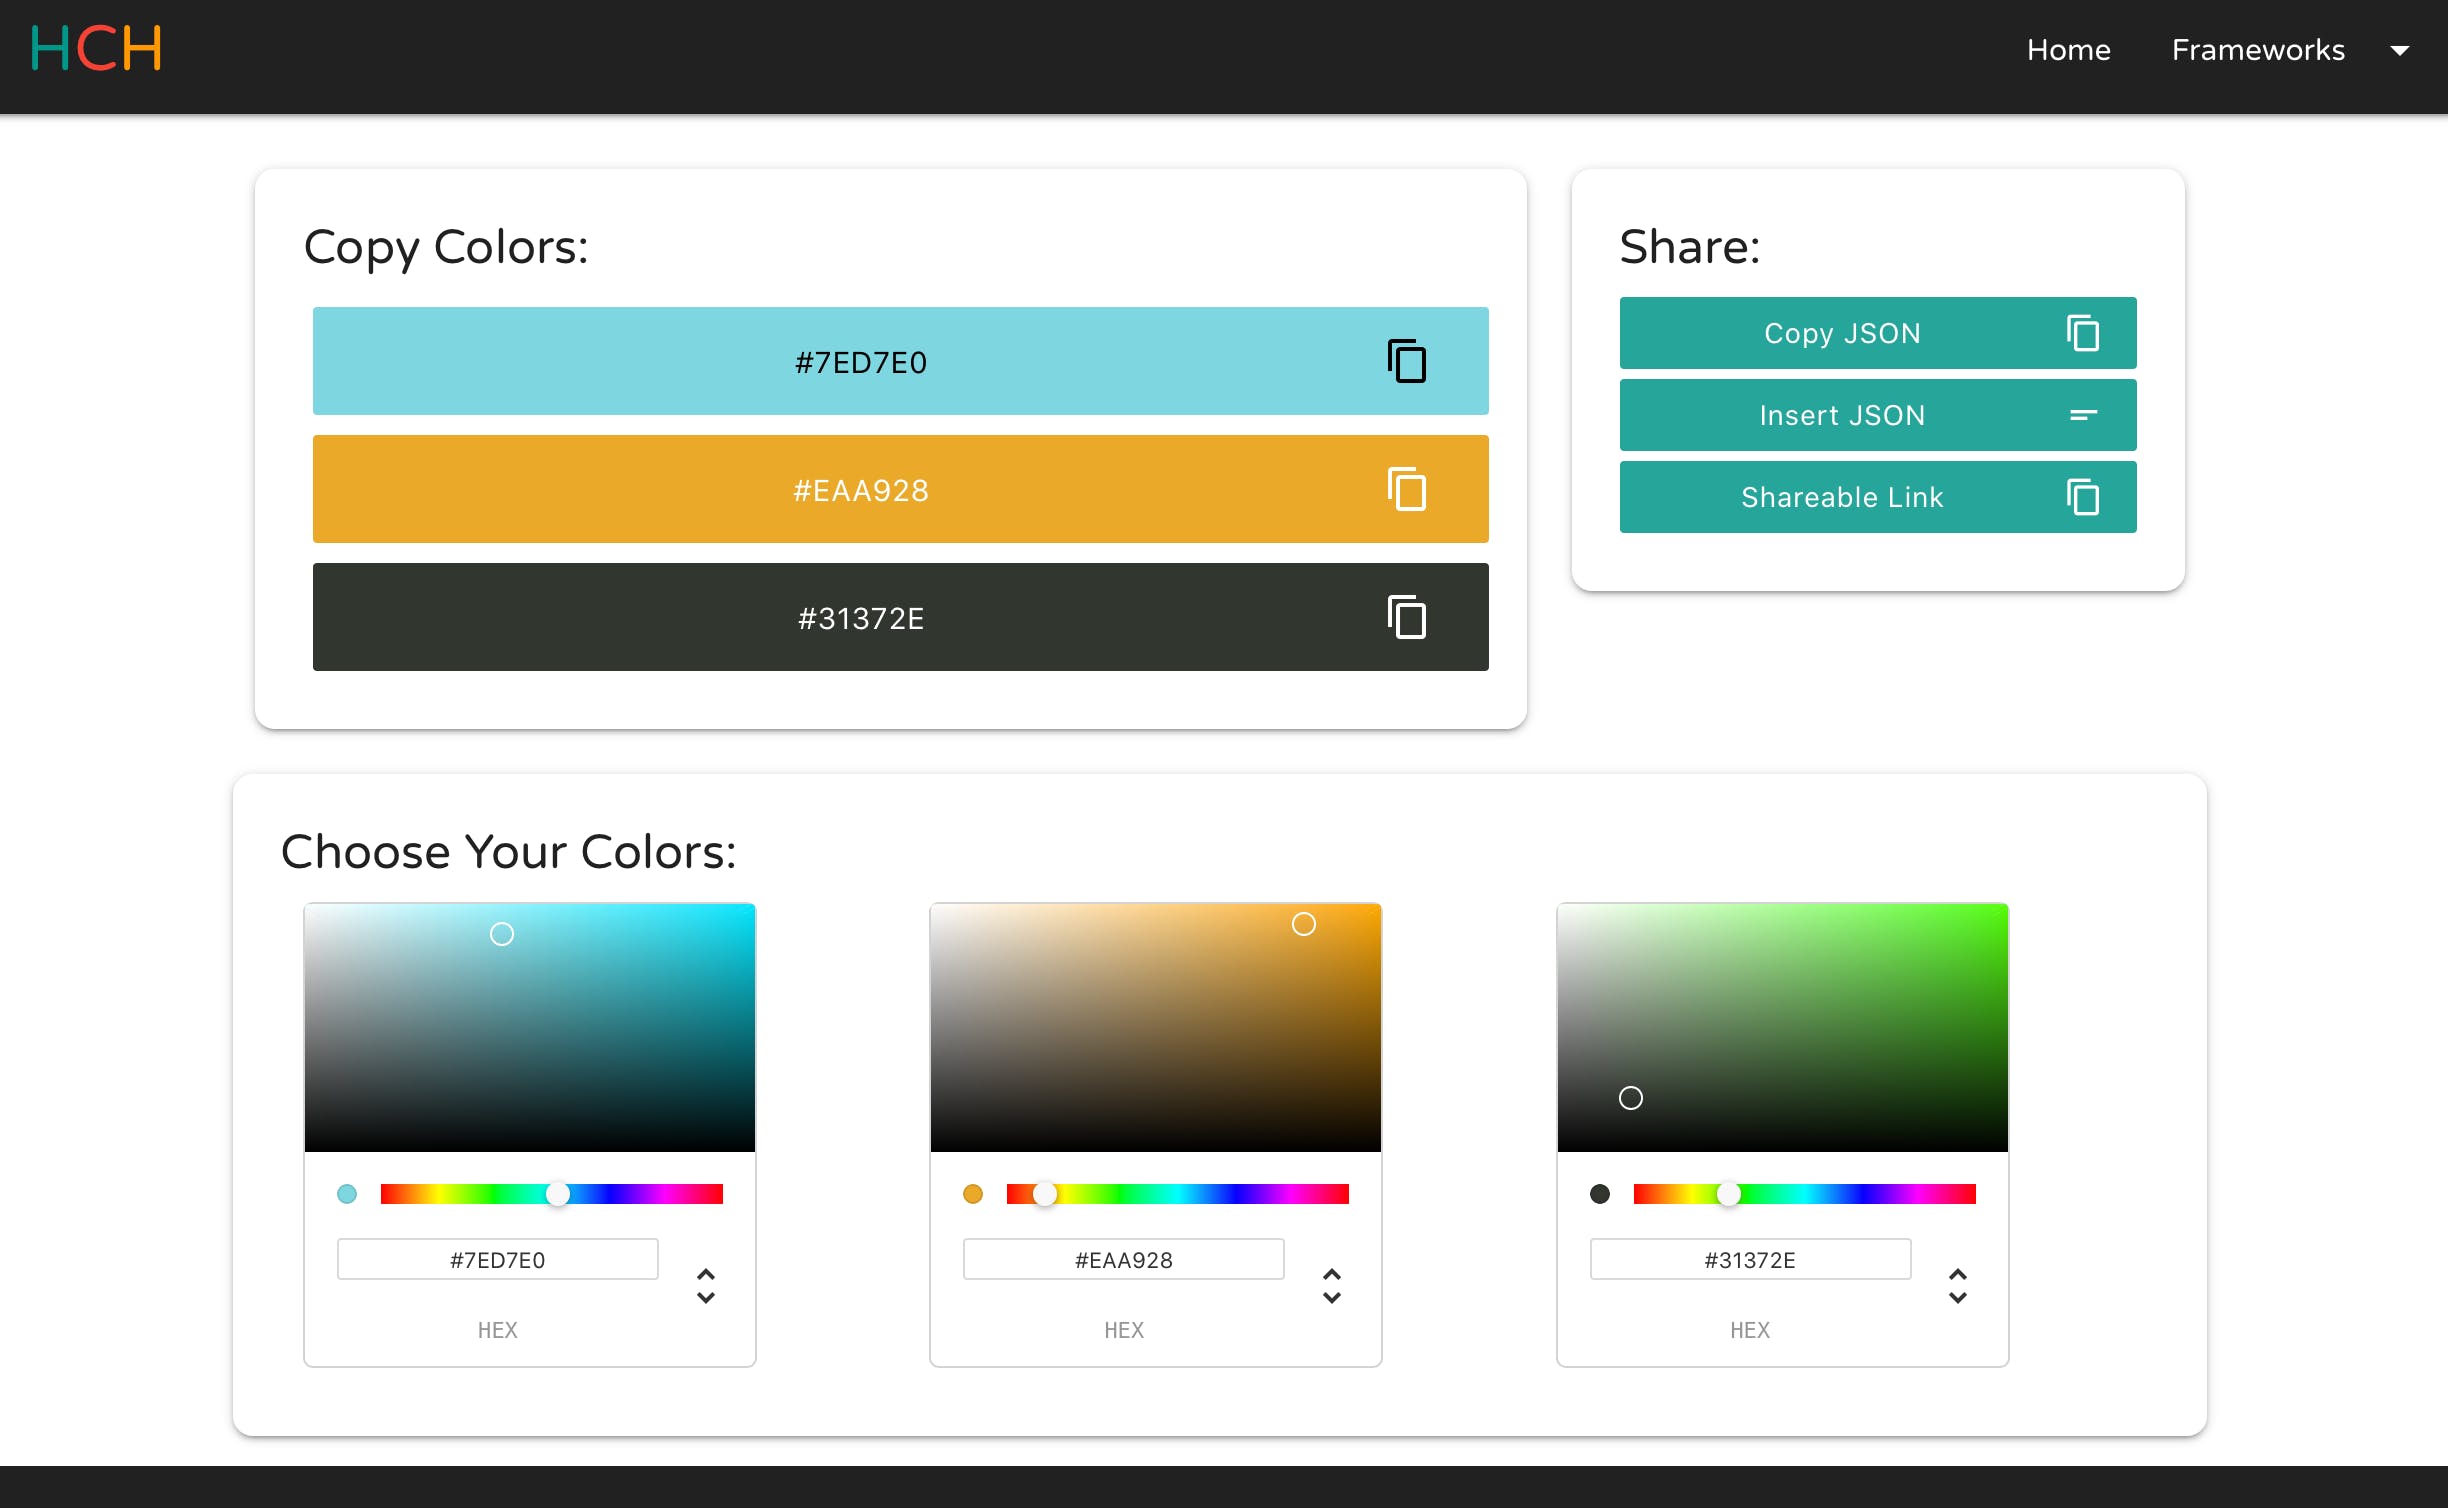Screen dimensions: 2448x1508
Task: Click the circle pointer in the green picker
Action: click(1631, 1098)
